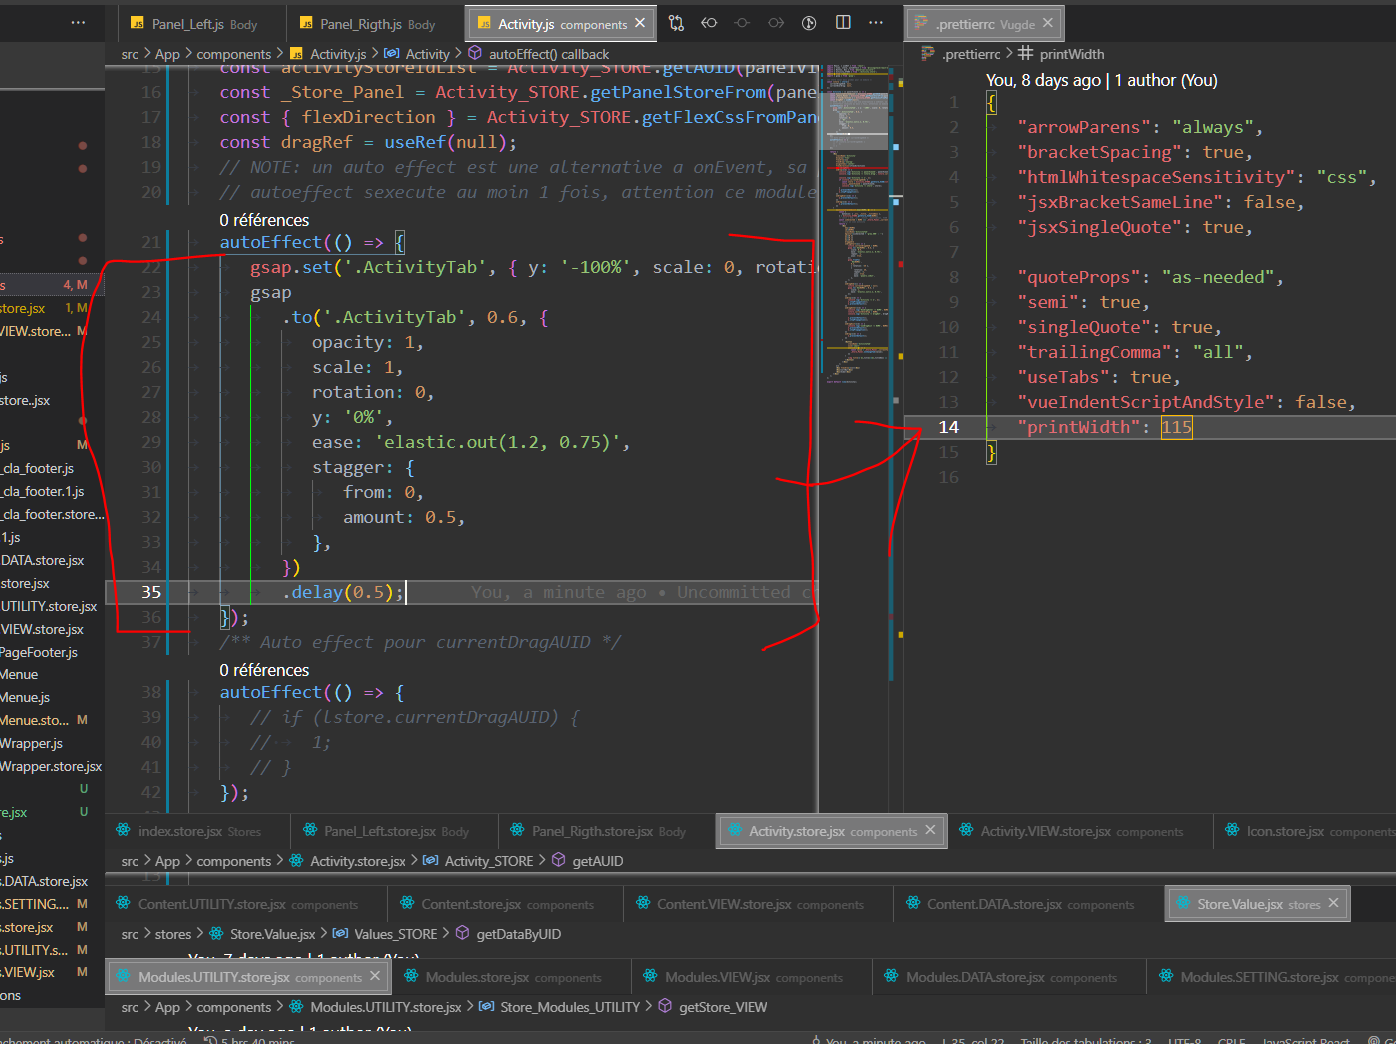The height and width of the screenshot is (1044, 1396).
Task: Open the Activity symbol breadcrumb in Activity.js
Action: click(417, 54)
